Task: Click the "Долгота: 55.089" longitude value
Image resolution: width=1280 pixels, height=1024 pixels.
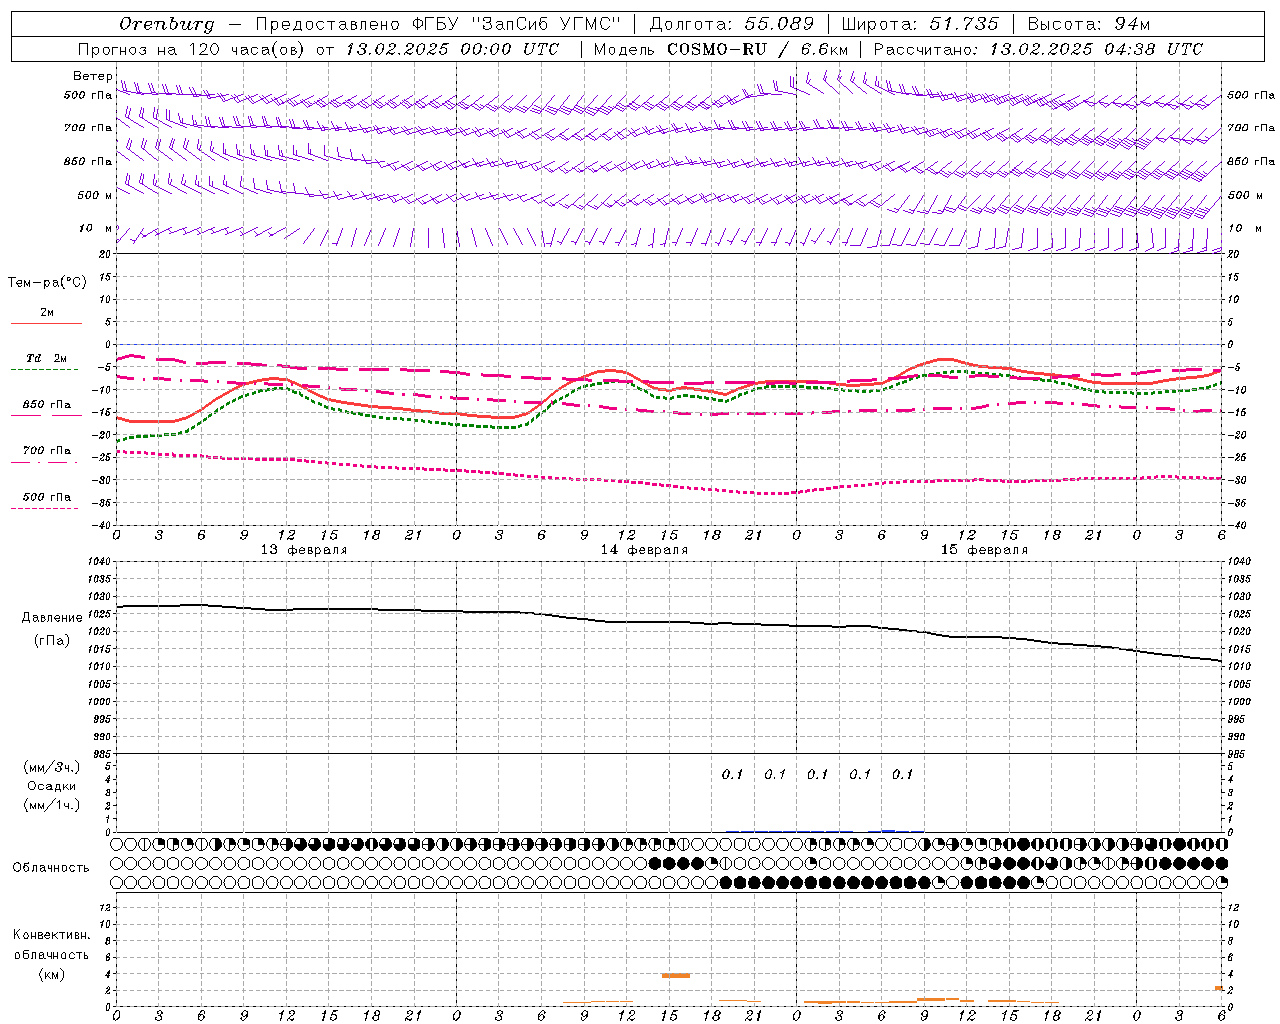Action: coord(732,24)
